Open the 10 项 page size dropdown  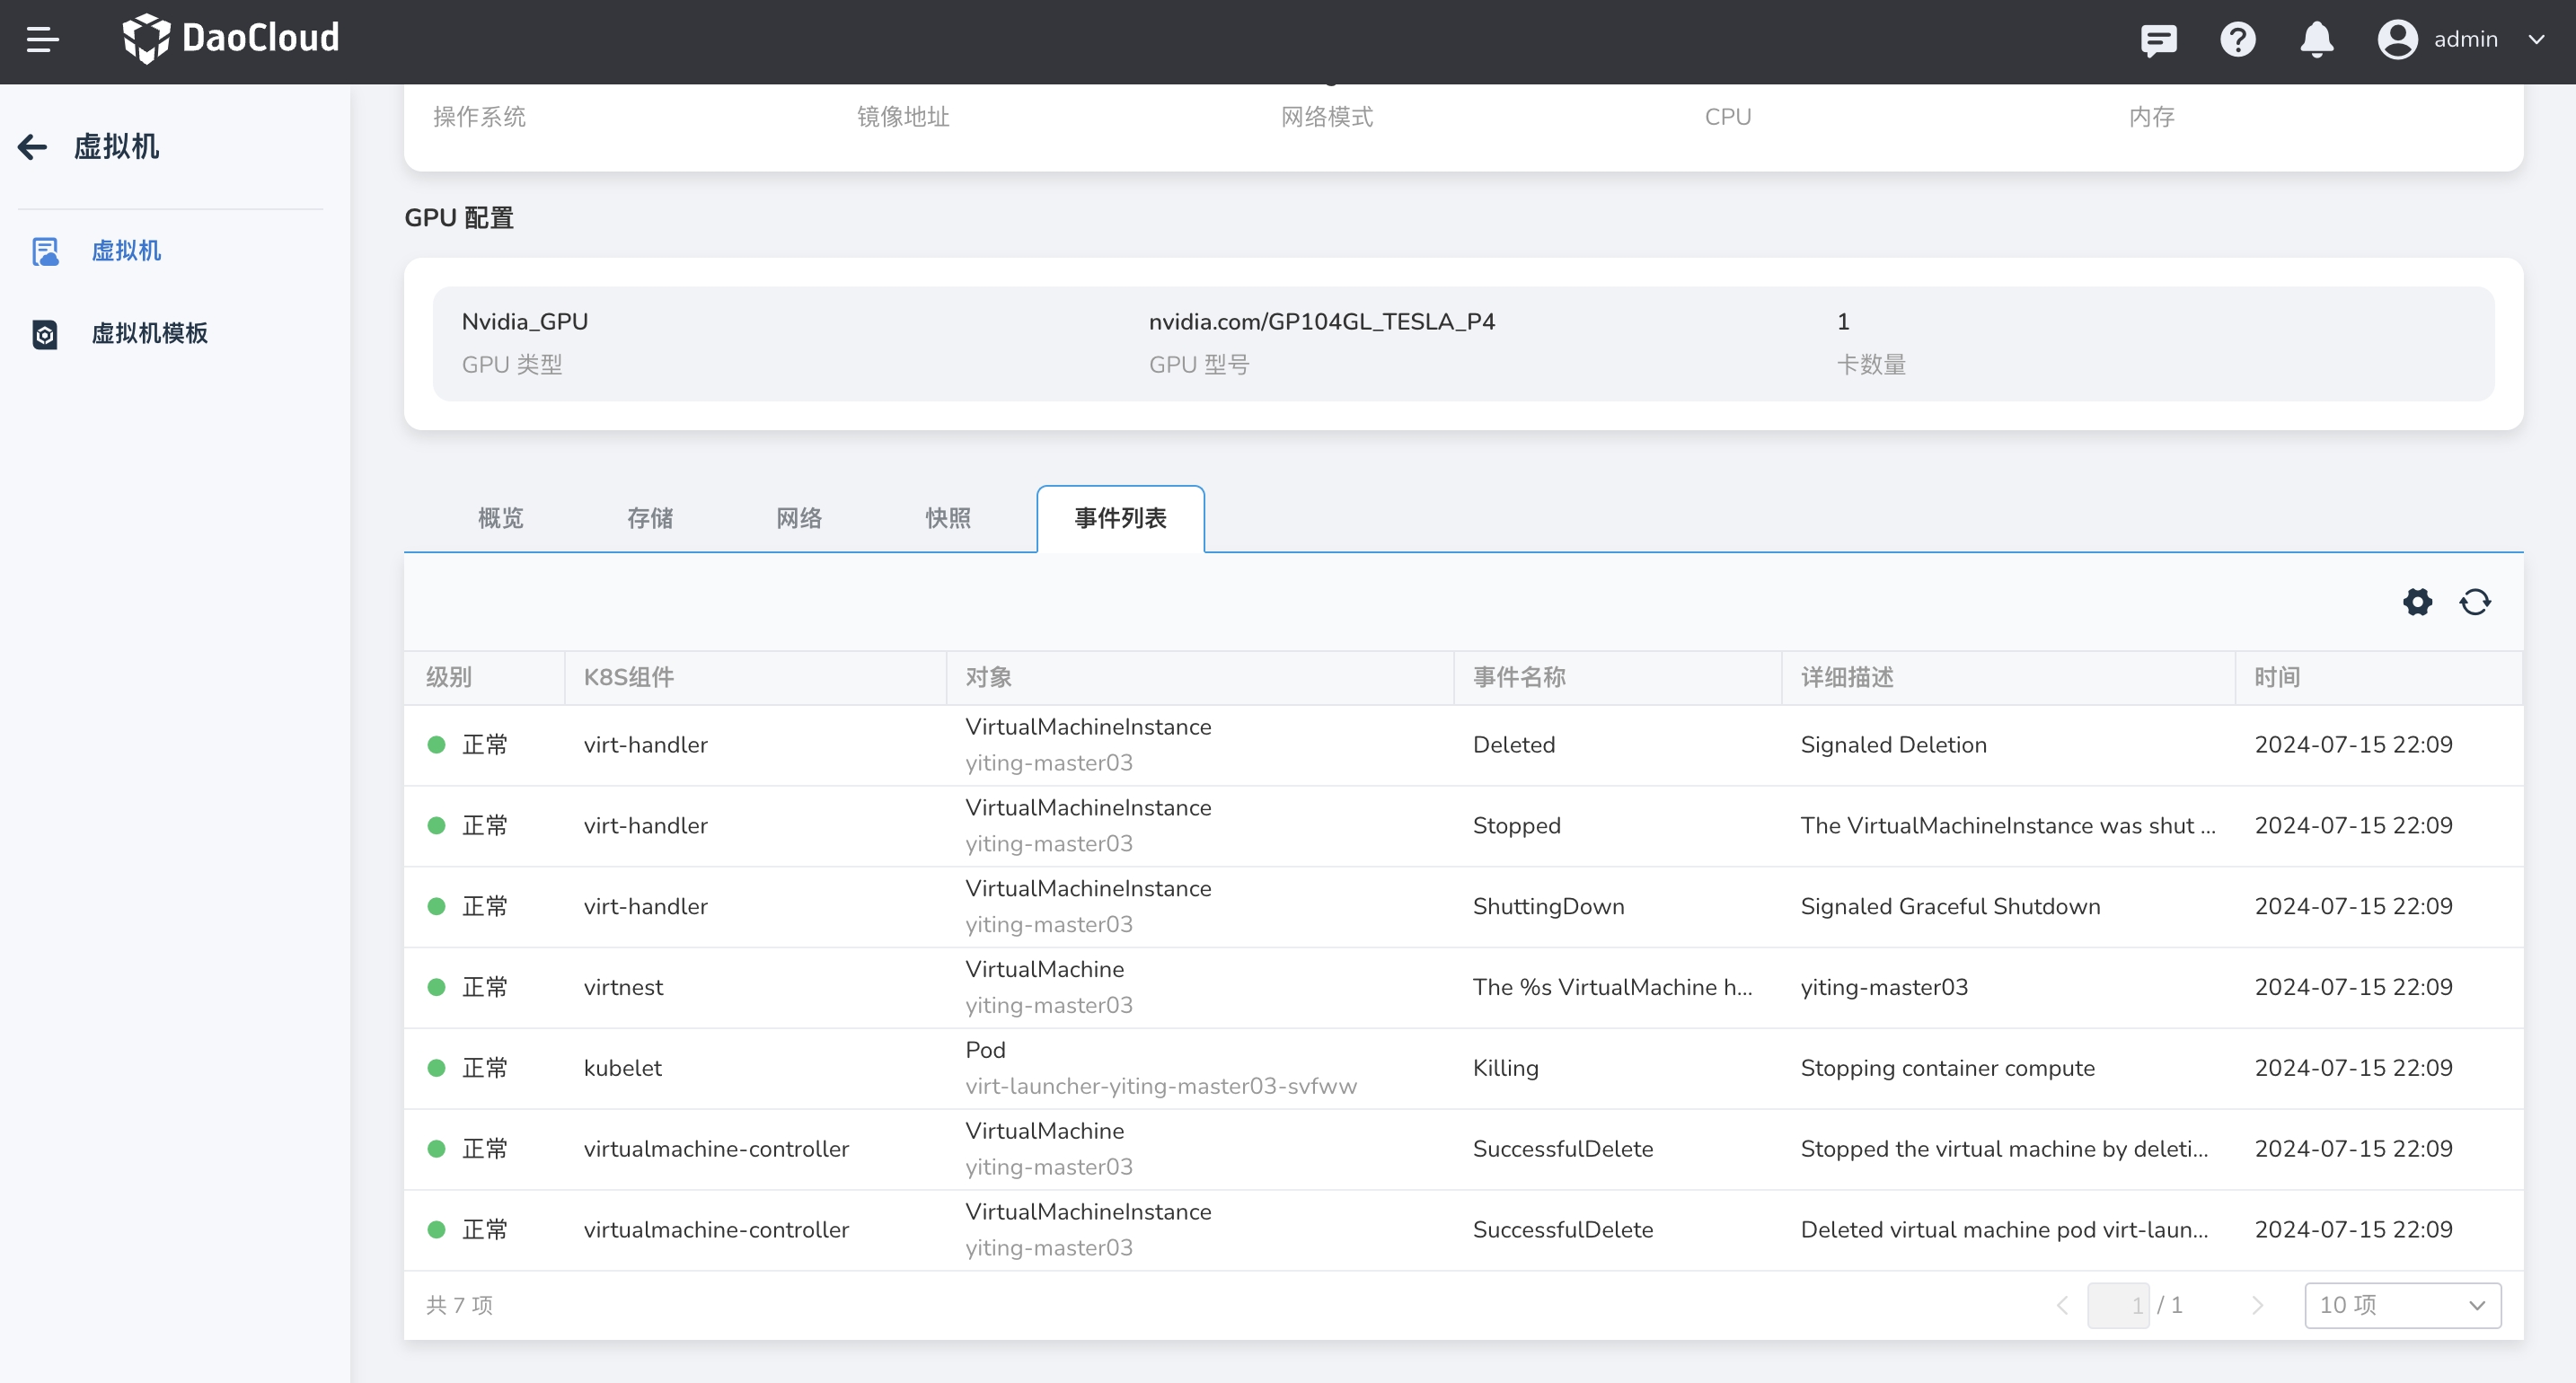2402,1305
